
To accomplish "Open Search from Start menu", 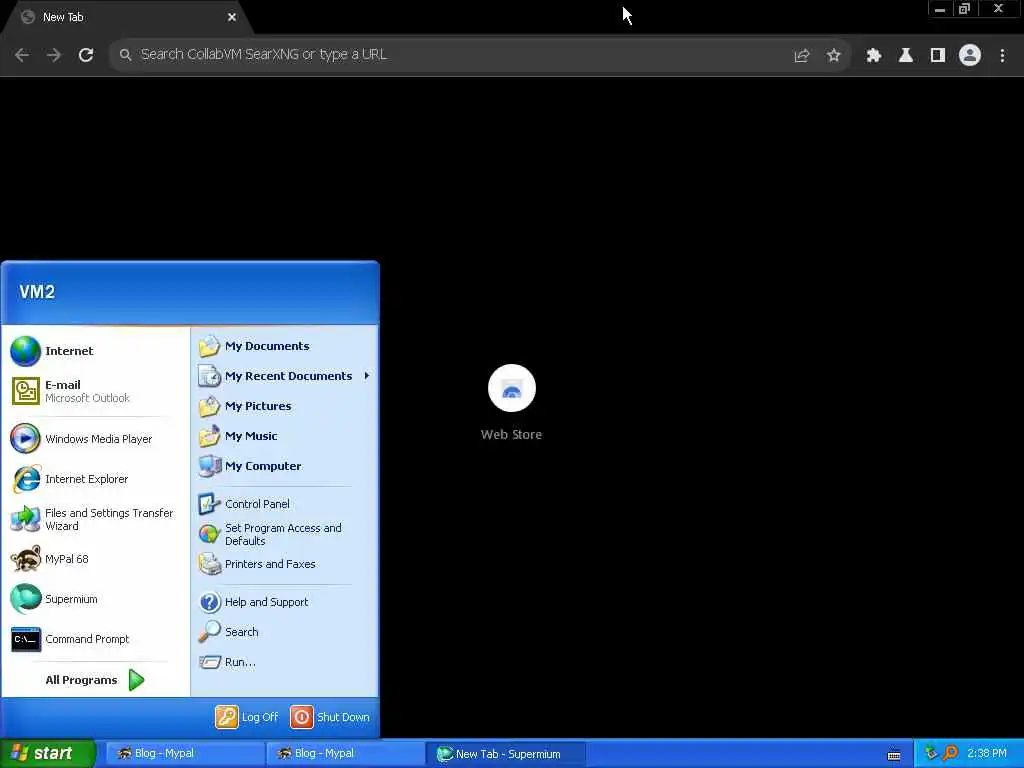I will click(285, 632).
